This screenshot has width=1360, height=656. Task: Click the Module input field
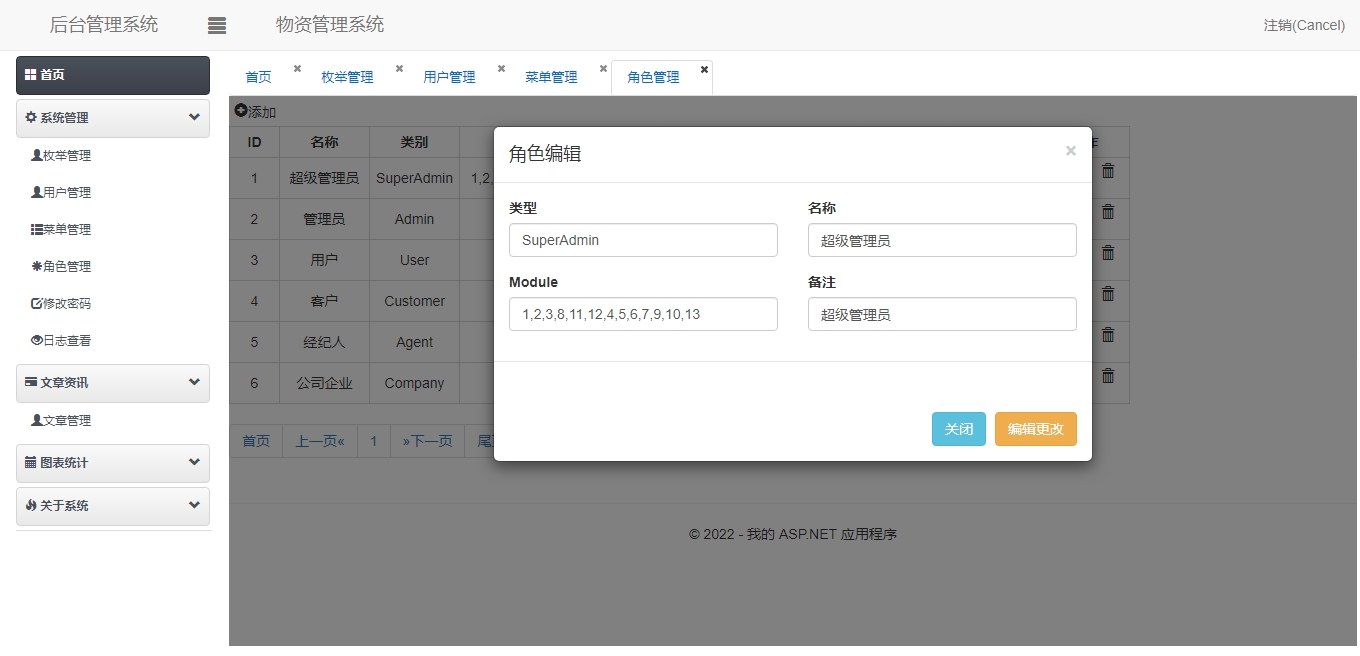pos(643,314)
